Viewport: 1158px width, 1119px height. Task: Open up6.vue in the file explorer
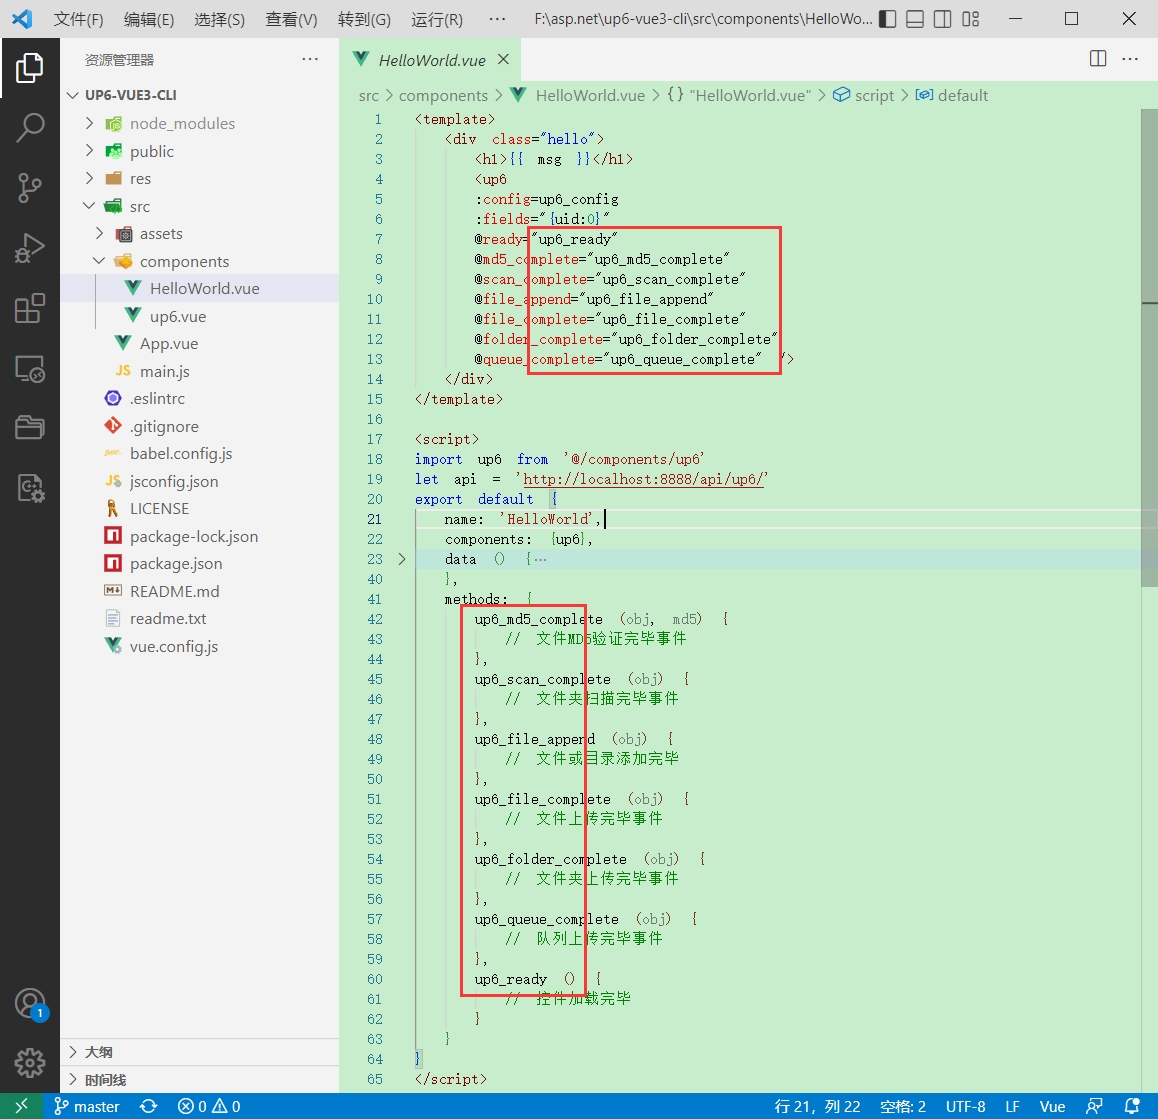coord(177,316)
